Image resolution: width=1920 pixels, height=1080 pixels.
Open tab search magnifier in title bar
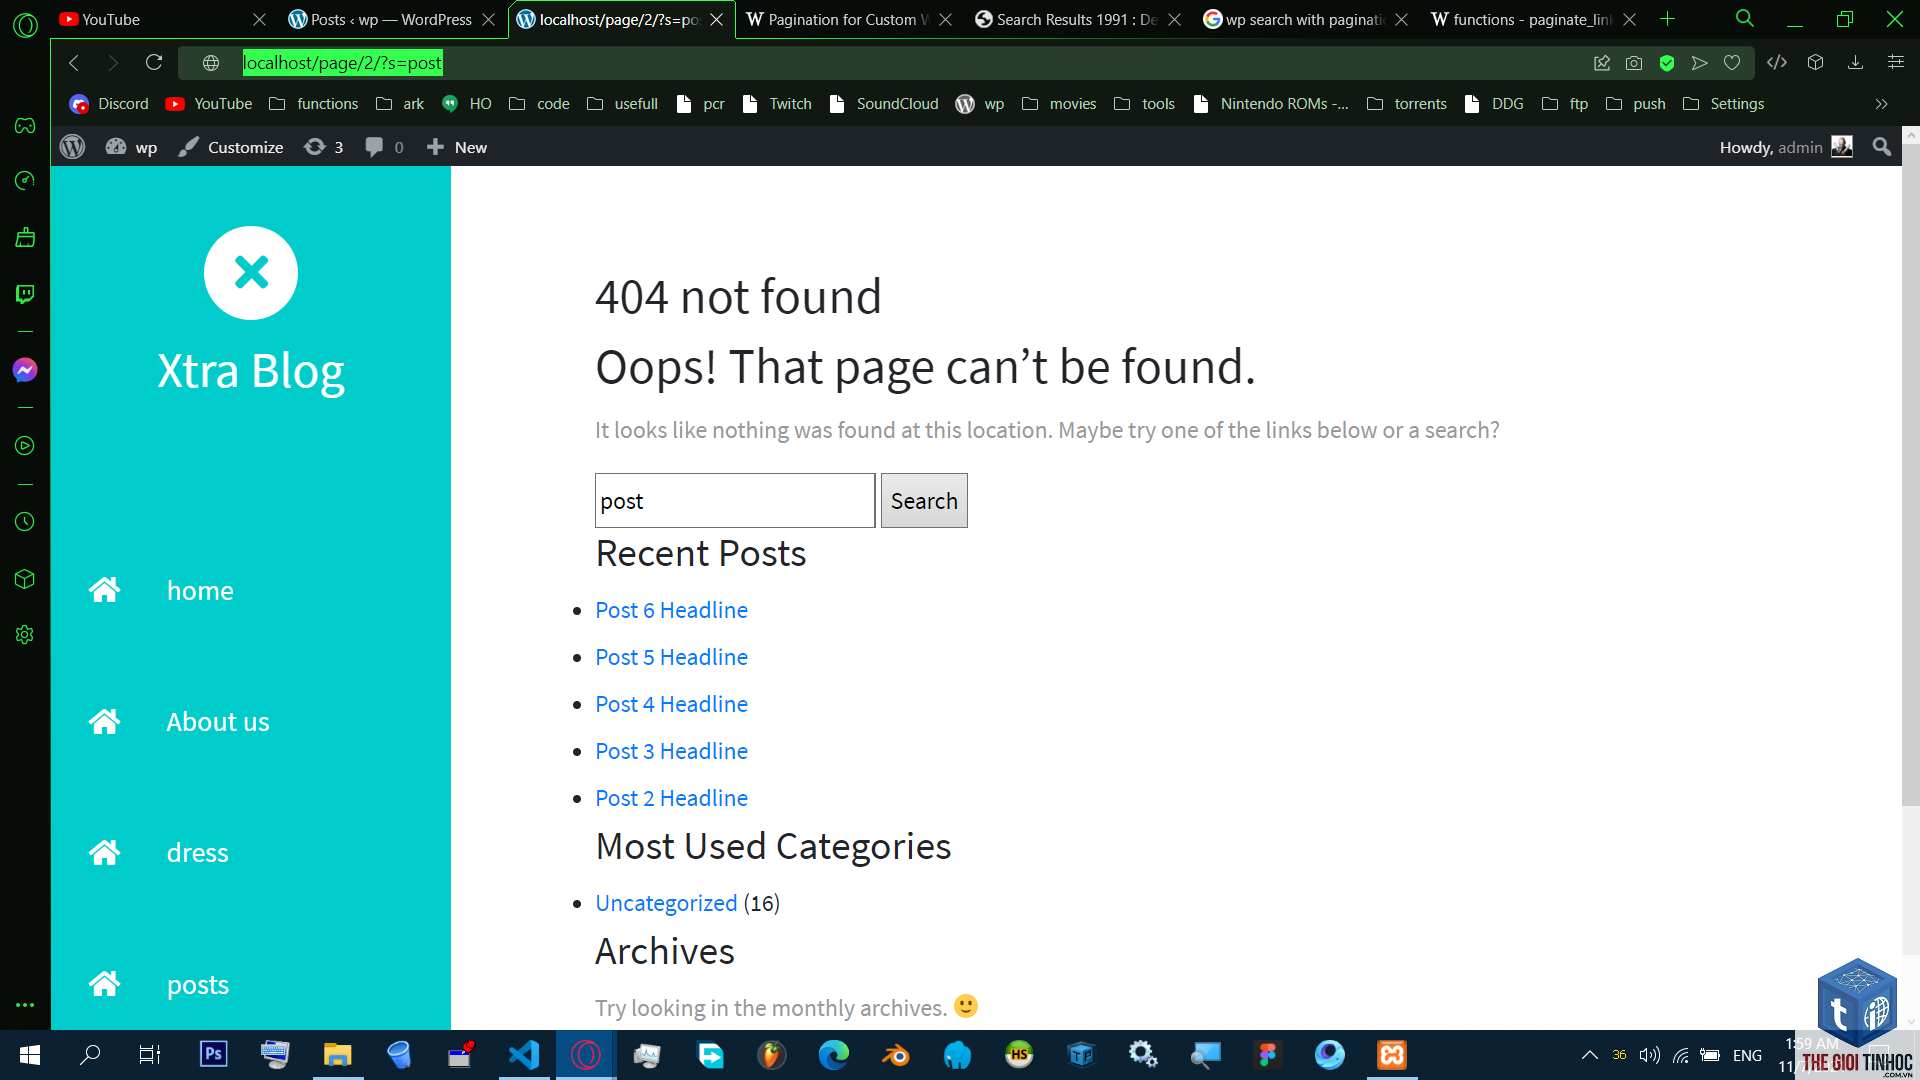[x=1745, y=19]
